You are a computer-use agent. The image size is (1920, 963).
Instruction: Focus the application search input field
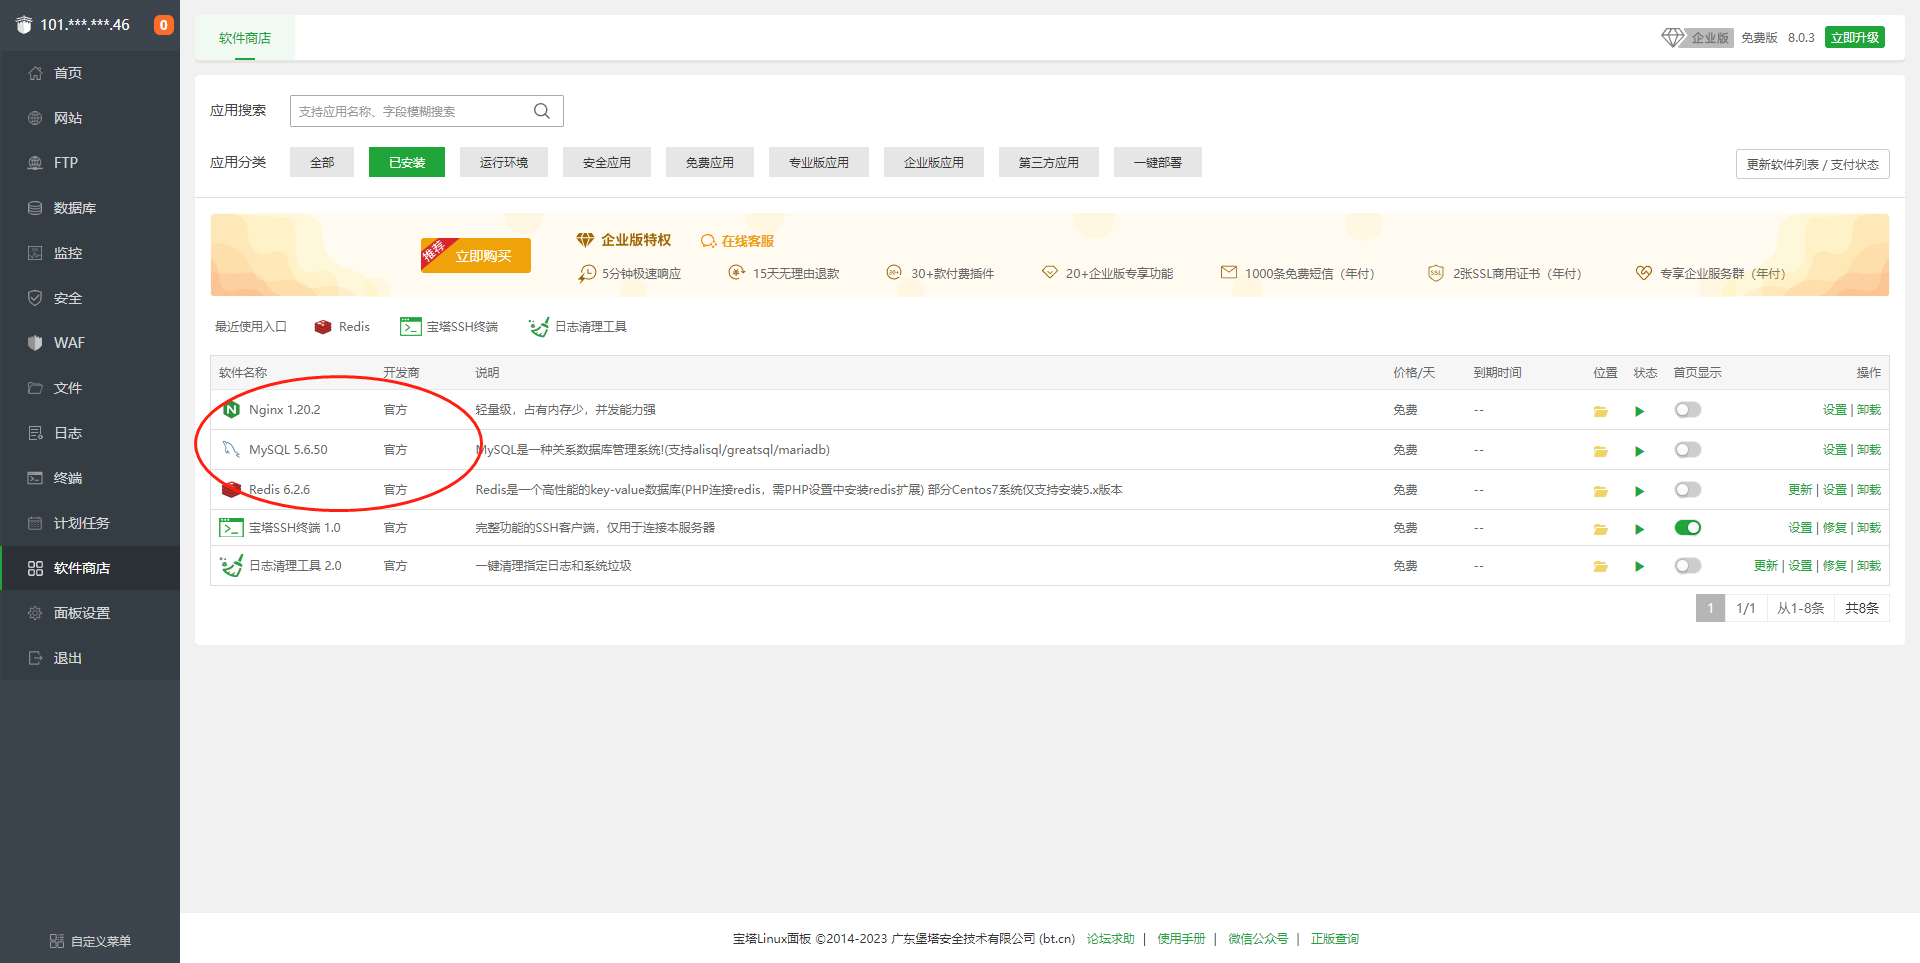[x=410, y=111]
